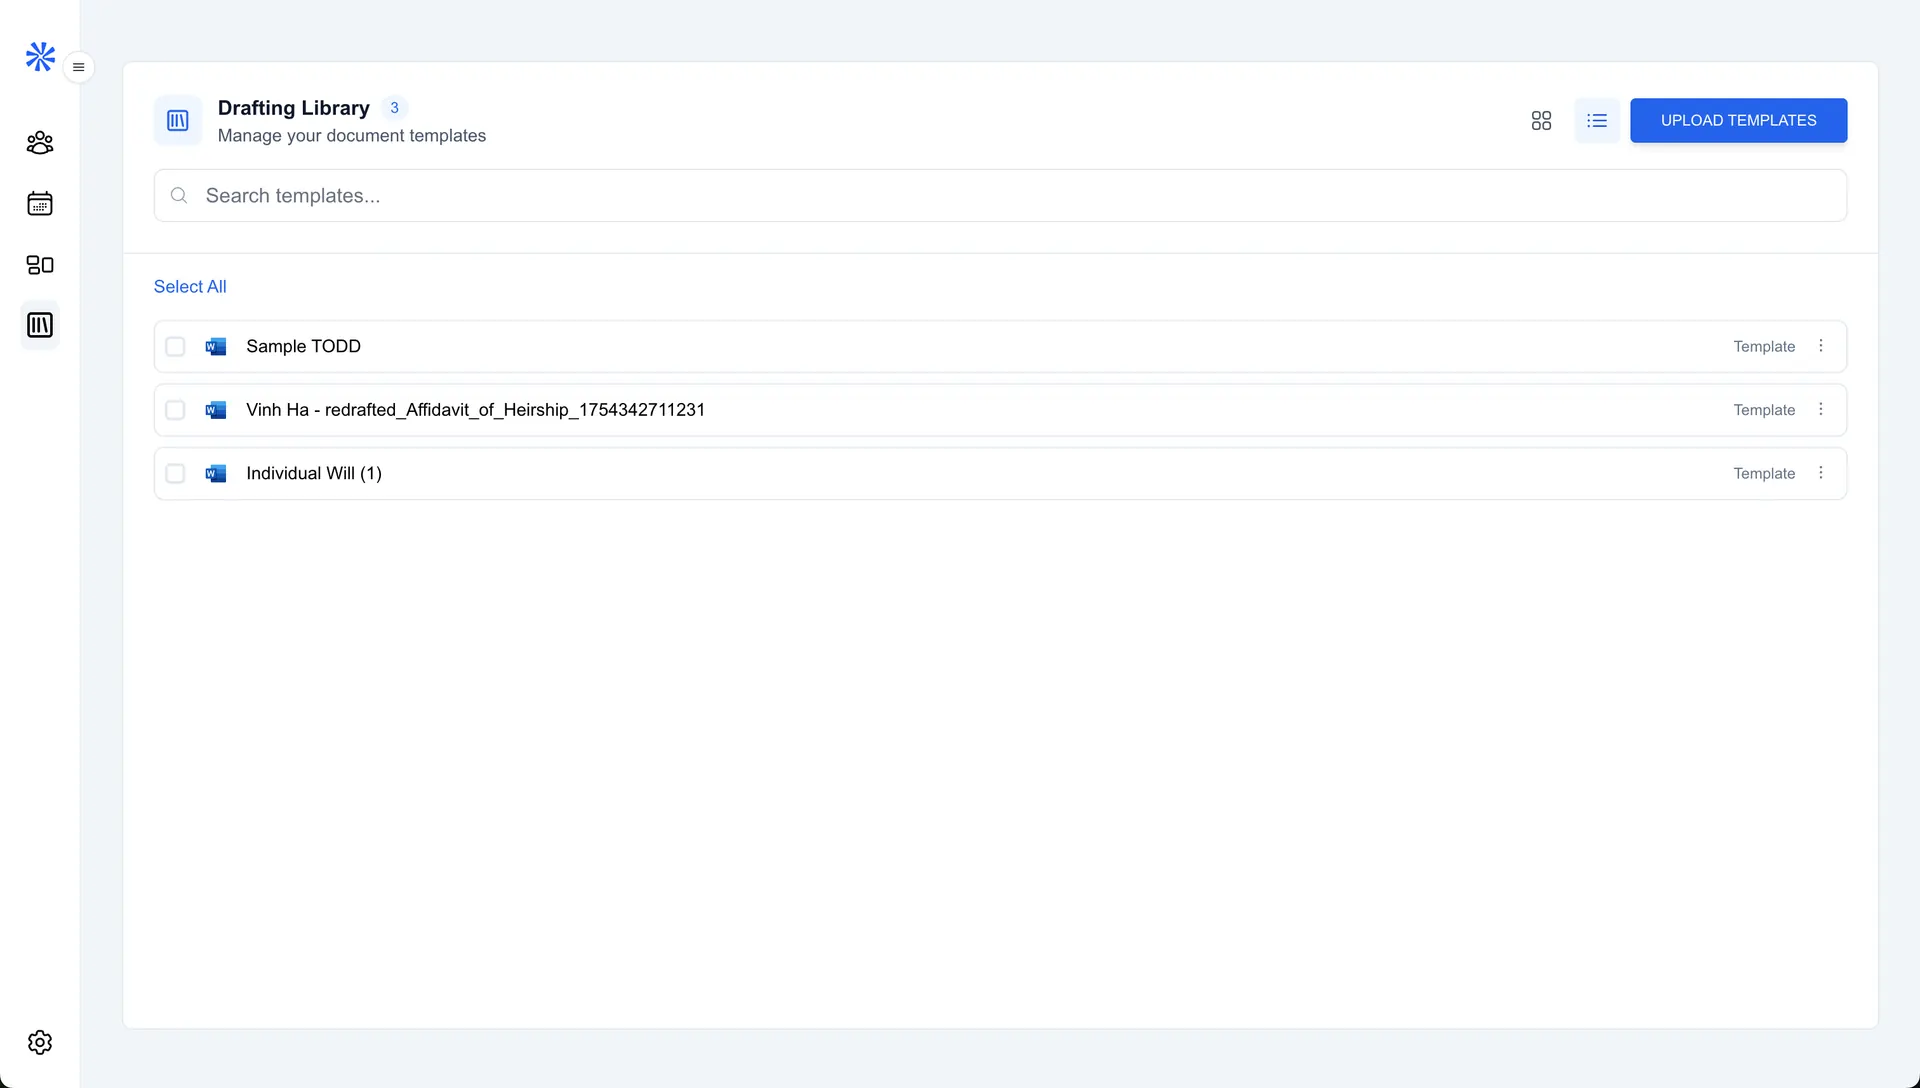The image size is (1920, 1088).
Task: Open the dashboard layout sidebar icon
Action: [40, 265]
